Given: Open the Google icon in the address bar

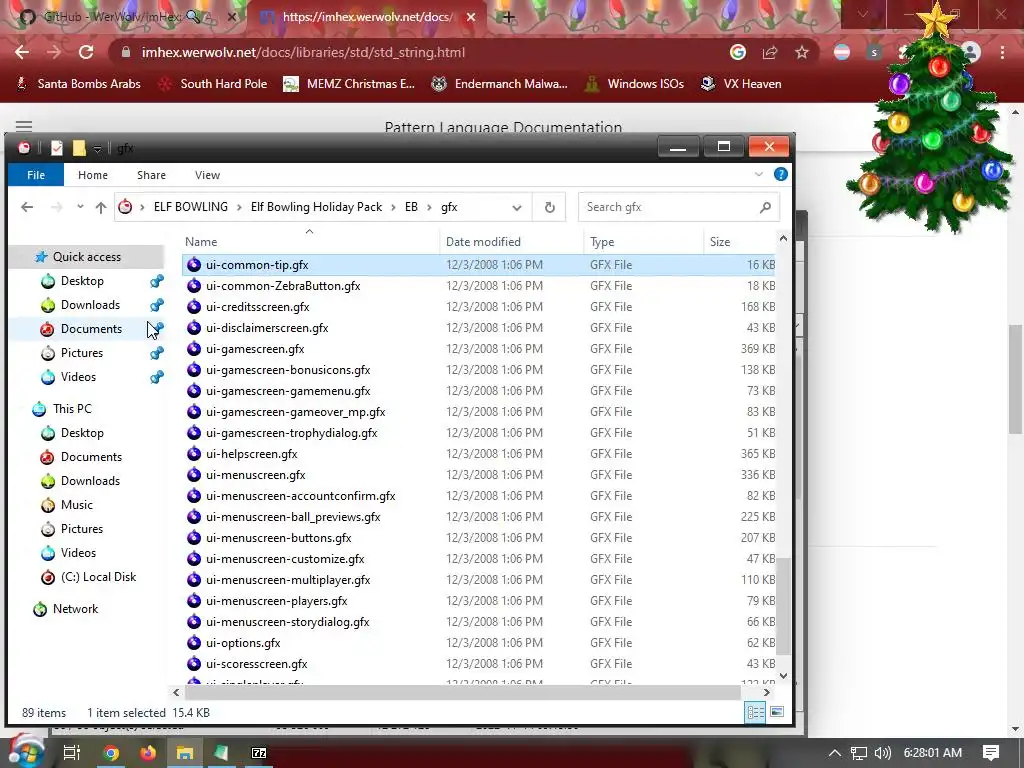Looking at the screenshot, I should (738, 52).
